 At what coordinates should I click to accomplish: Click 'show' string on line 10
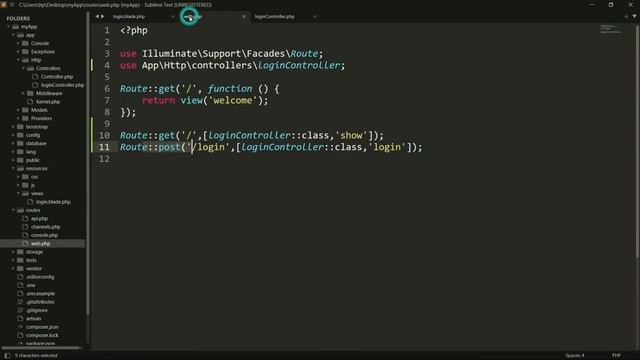(x=351, y=135)
